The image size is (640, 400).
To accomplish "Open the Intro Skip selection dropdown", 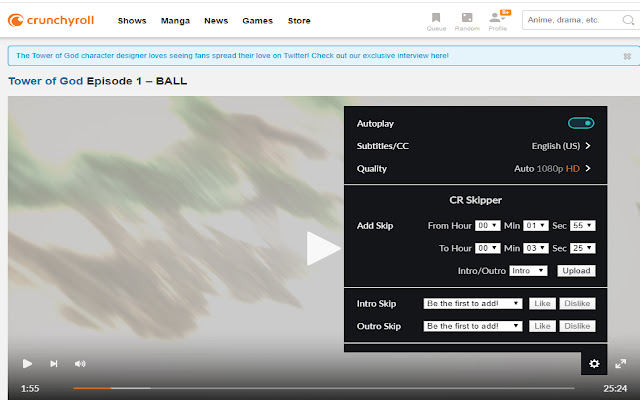I will click(473, 303).
